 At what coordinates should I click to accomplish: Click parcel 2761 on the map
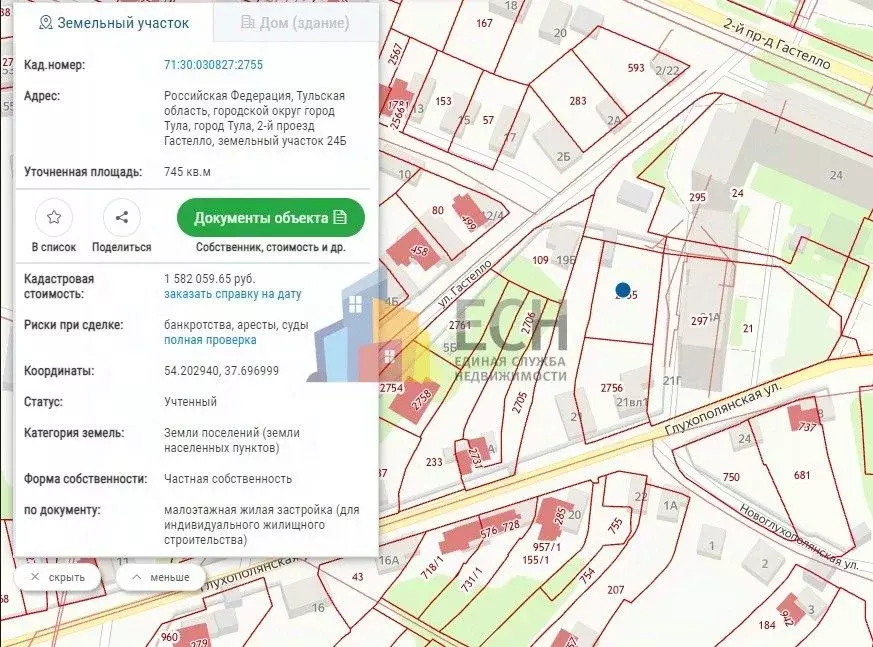(x=460, y=325)
